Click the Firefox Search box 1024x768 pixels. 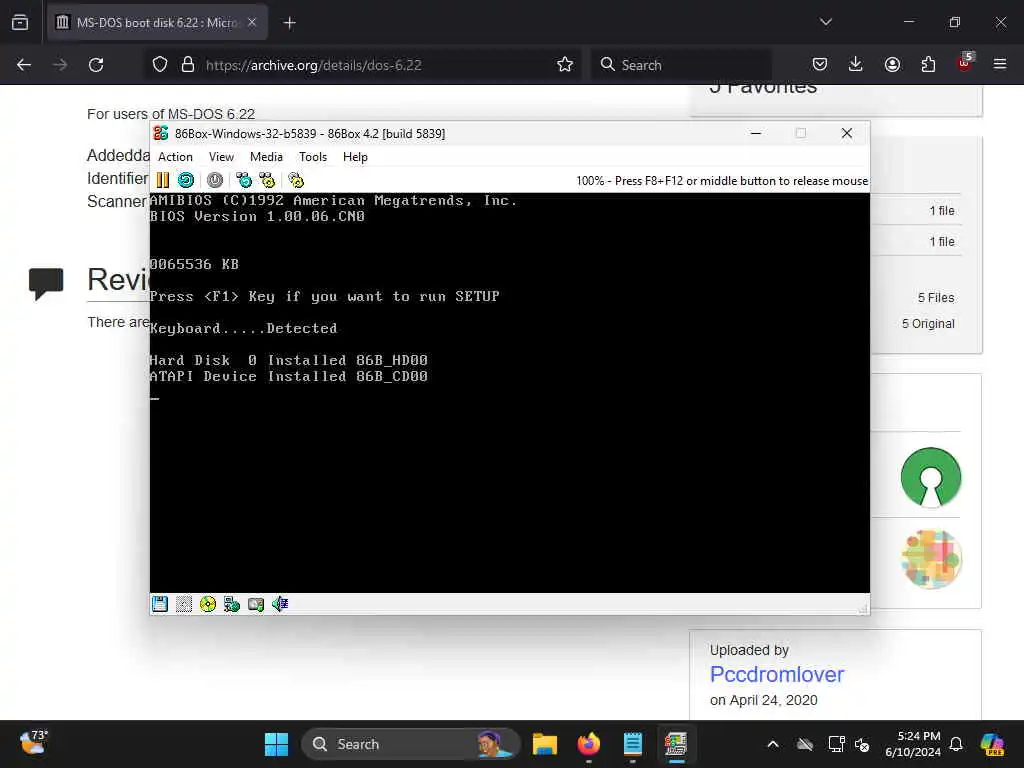(681, 65)
